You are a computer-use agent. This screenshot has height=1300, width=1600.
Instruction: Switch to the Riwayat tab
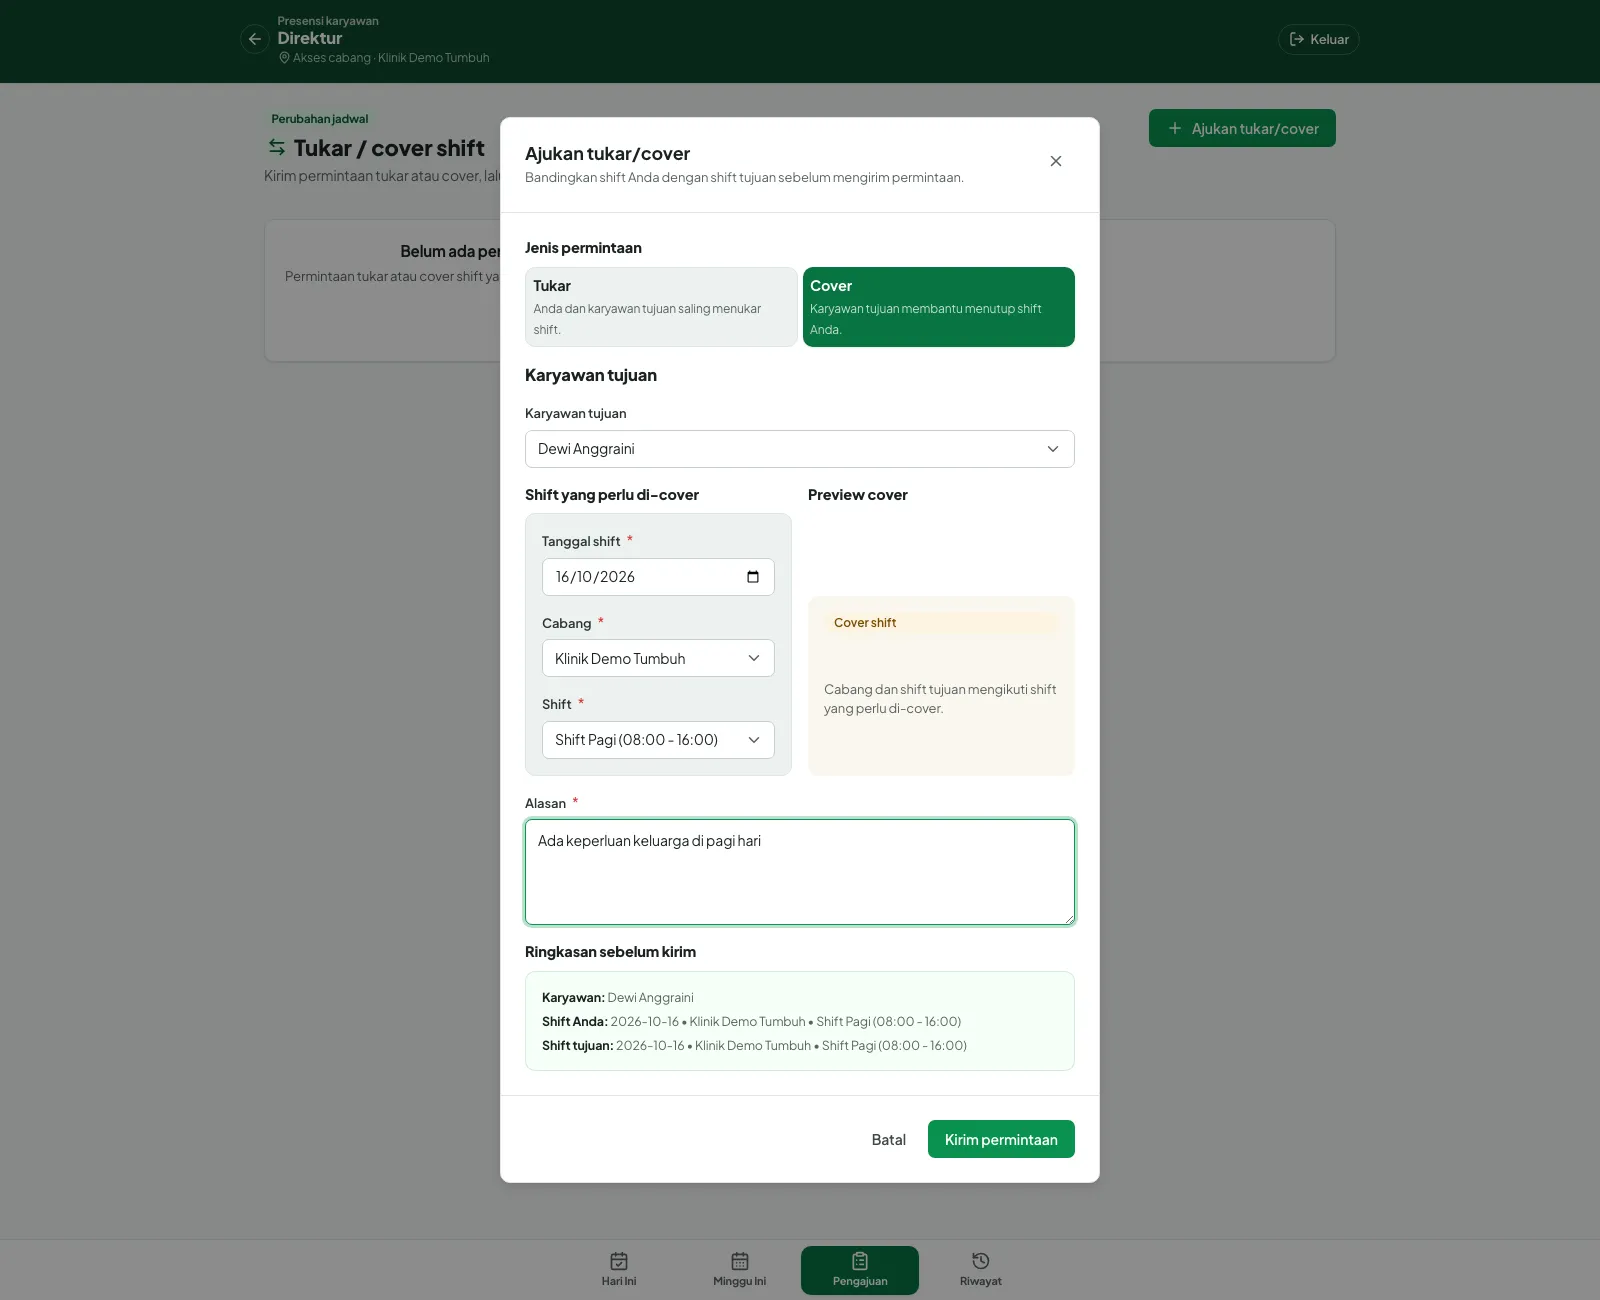click(981, 1270)
